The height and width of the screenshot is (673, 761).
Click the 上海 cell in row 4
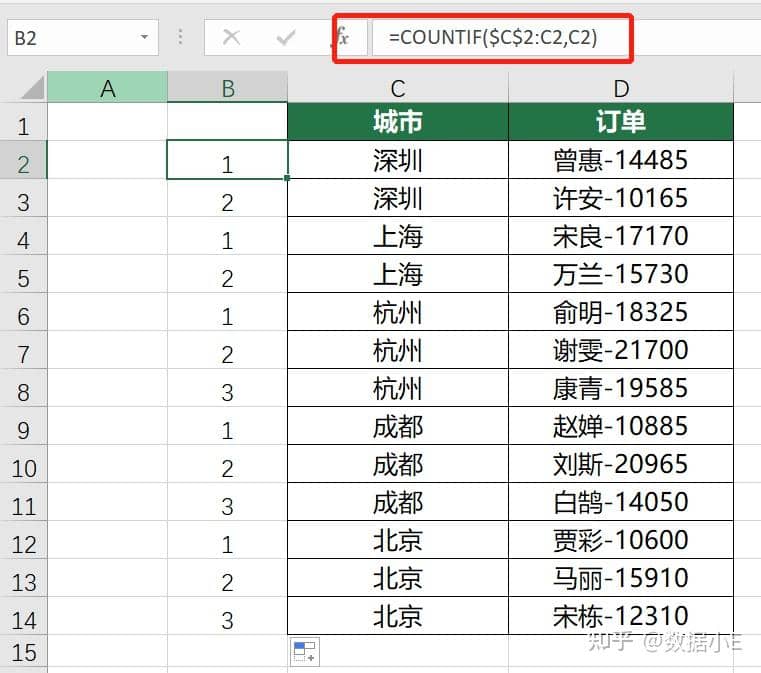tap(398, 236)
